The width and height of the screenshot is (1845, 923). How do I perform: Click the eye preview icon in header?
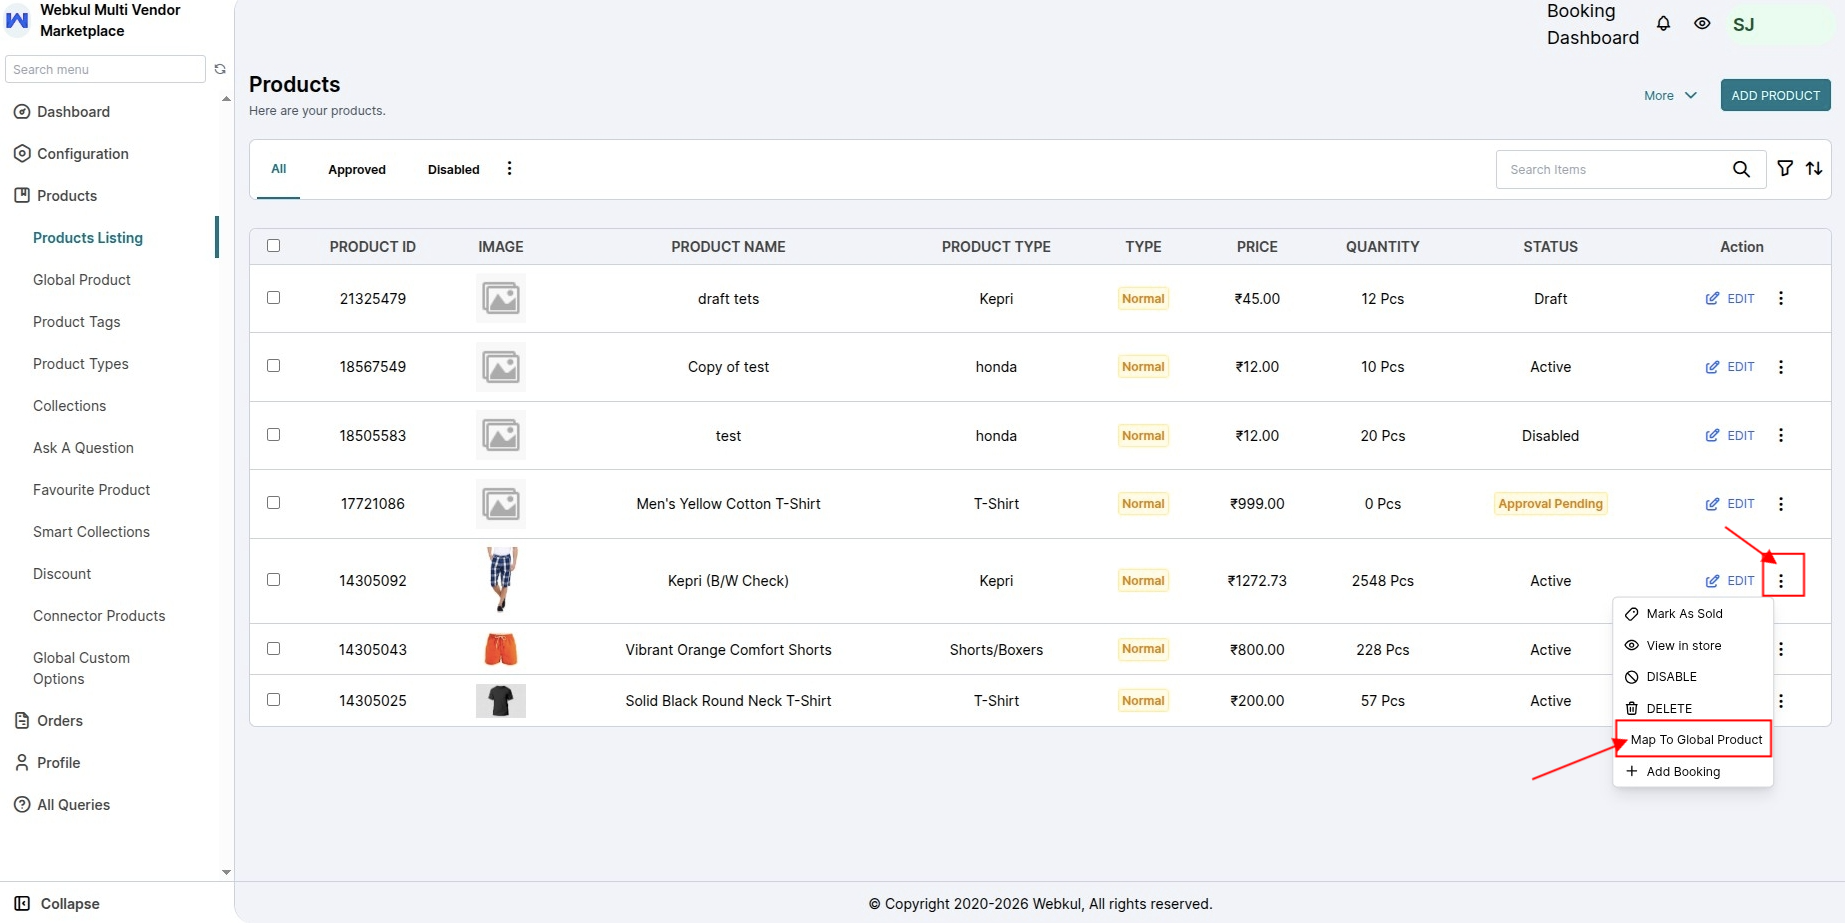point(1702,24)
